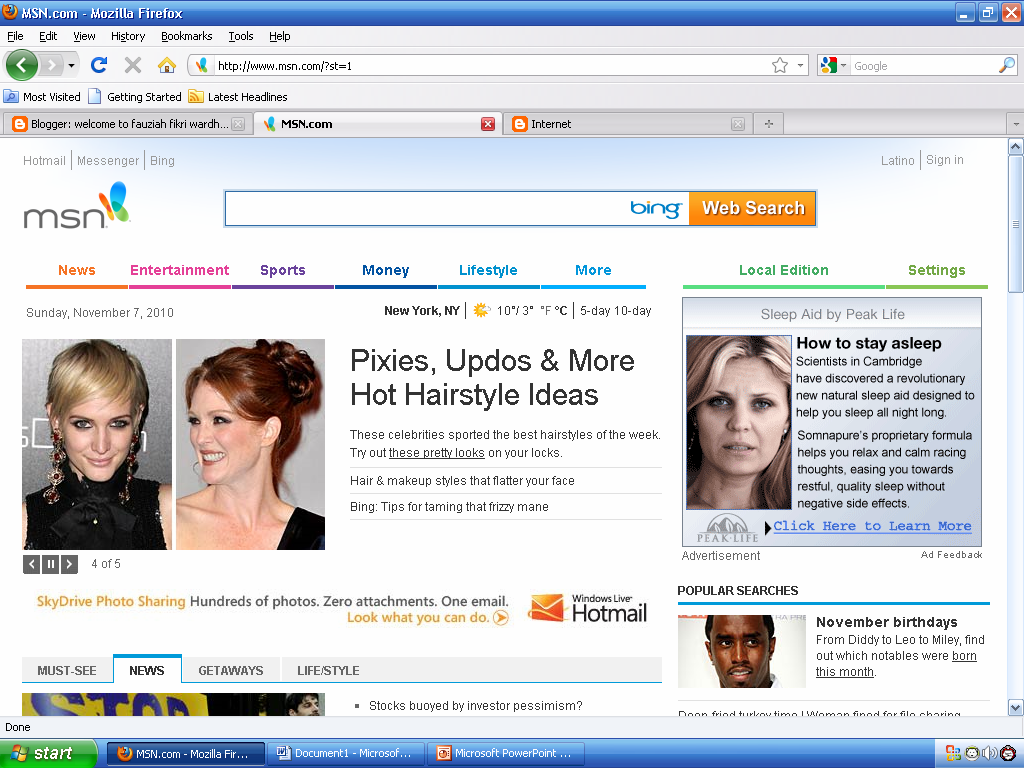Go to the Firefox Home page icon
Image resolution: width=1024 pixels, height=768 pixels.
point(167,65)
